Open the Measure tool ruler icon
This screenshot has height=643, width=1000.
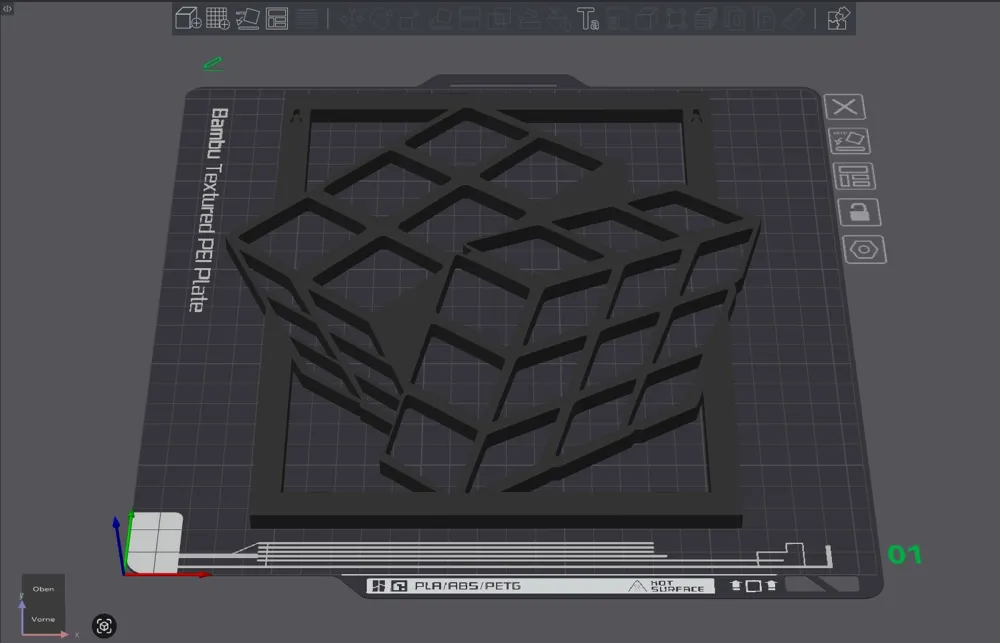click(796, 18)
